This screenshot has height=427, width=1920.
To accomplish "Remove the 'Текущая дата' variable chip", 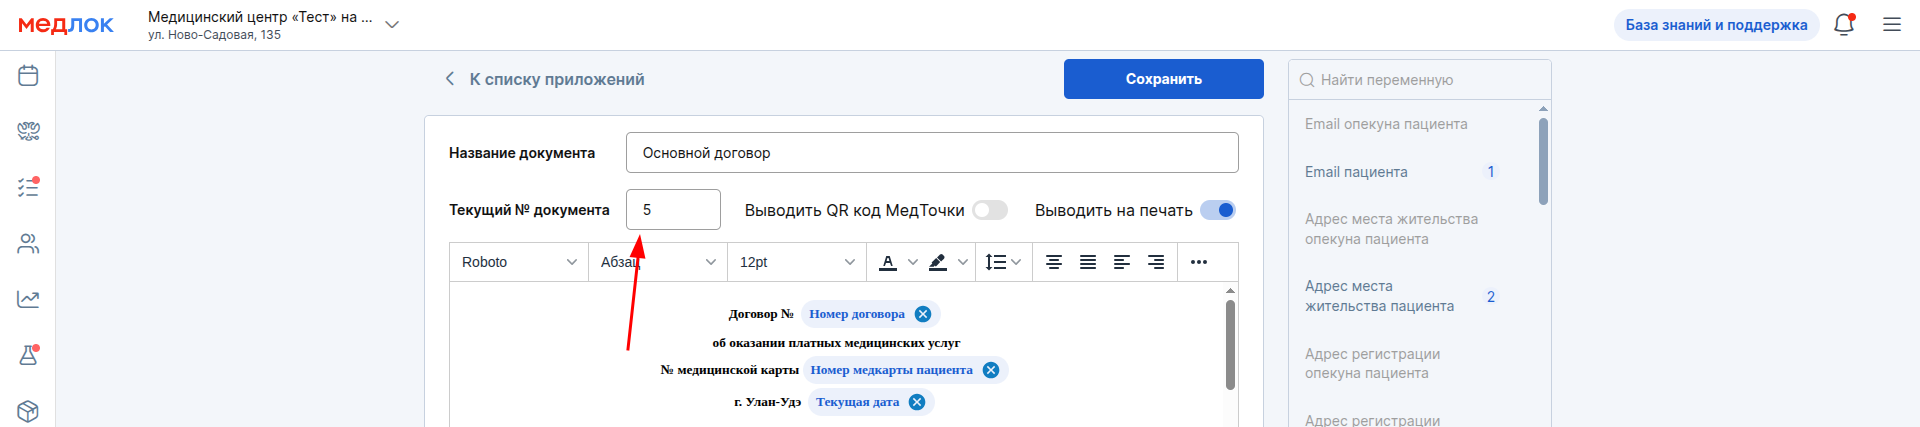I will click(x=917, y=402).
